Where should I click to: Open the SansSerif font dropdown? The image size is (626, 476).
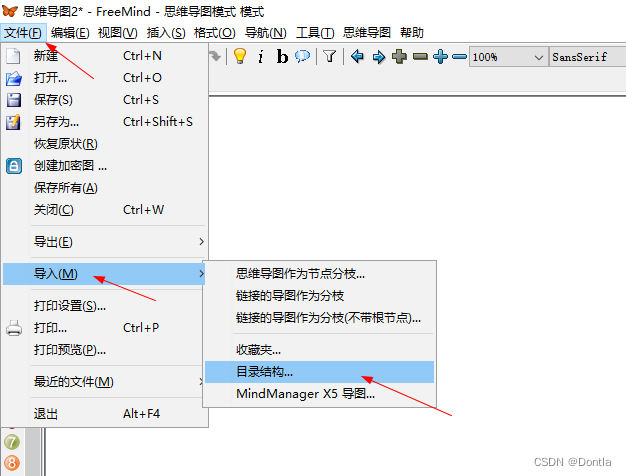coord(587,57)
